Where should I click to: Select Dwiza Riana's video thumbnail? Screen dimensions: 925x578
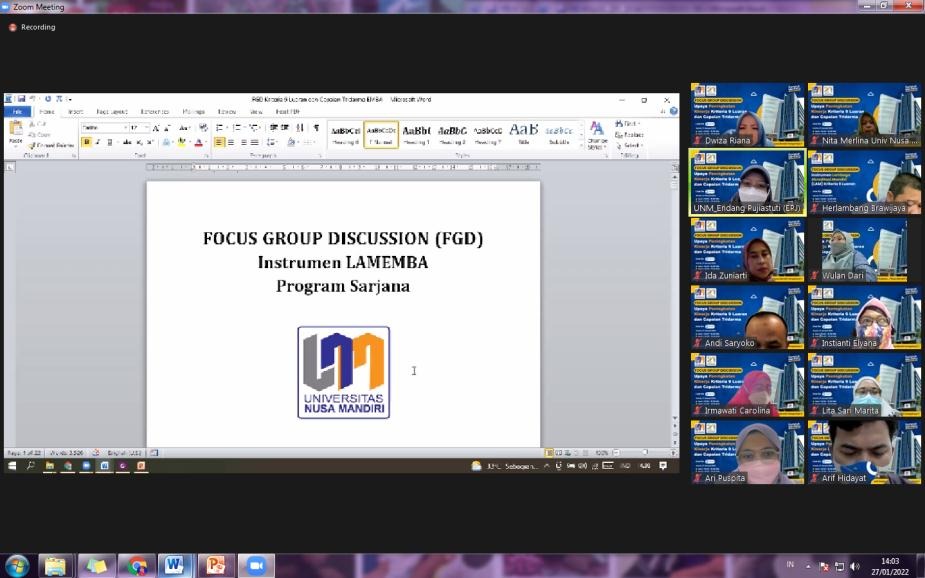[x=747, y=116]
